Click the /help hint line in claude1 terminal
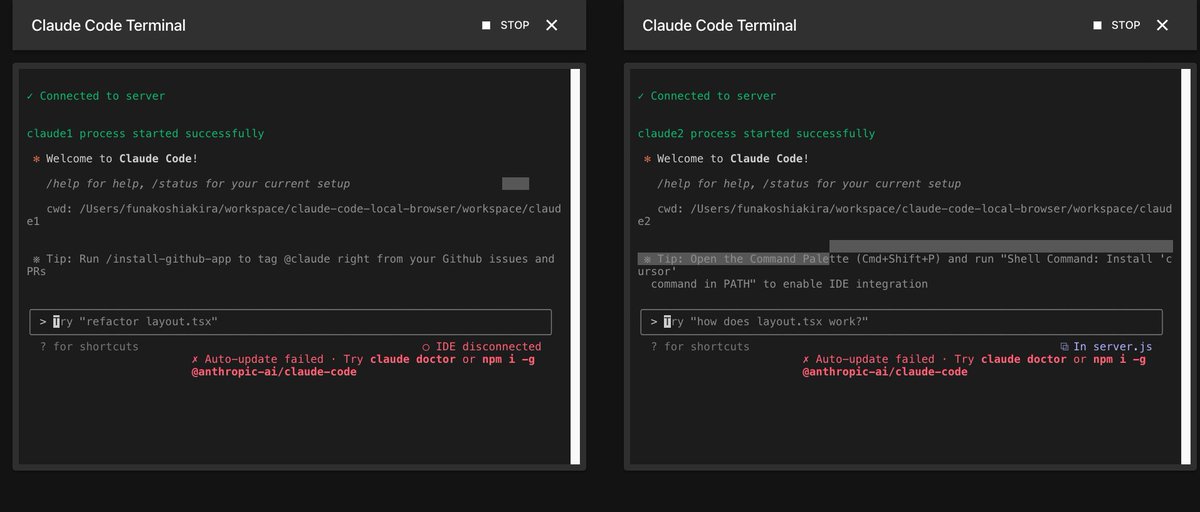The width and height of the screenshot is (1200, 512). pos(198,184)
